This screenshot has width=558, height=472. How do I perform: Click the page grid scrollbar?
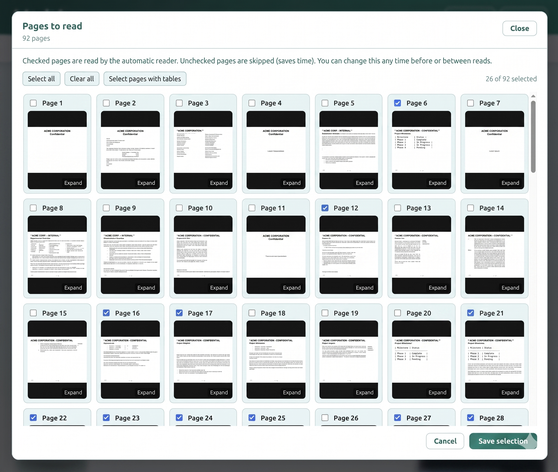point(533,137)
